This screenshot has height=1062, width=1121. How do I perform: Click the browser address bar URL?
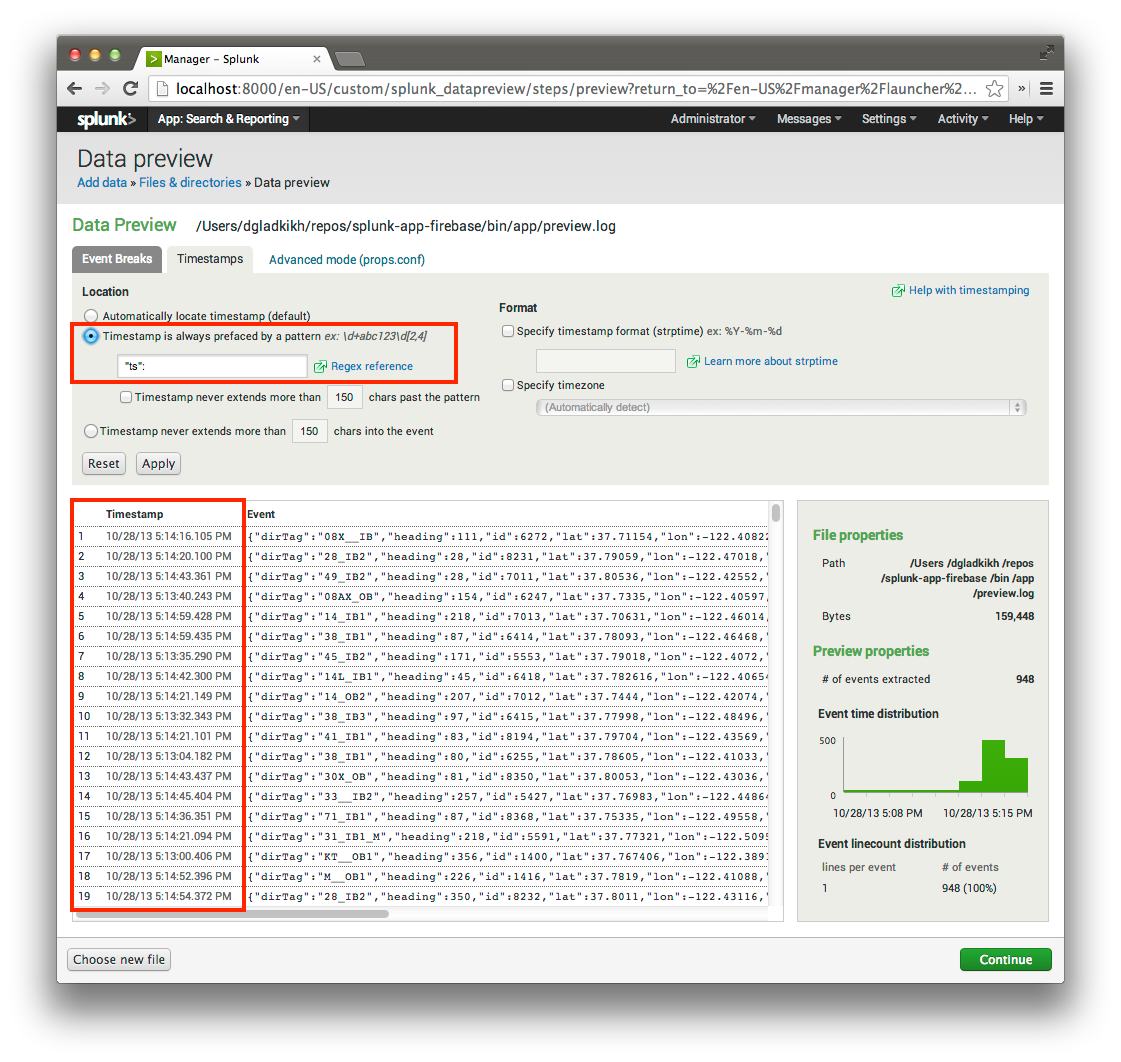(576, 89)
